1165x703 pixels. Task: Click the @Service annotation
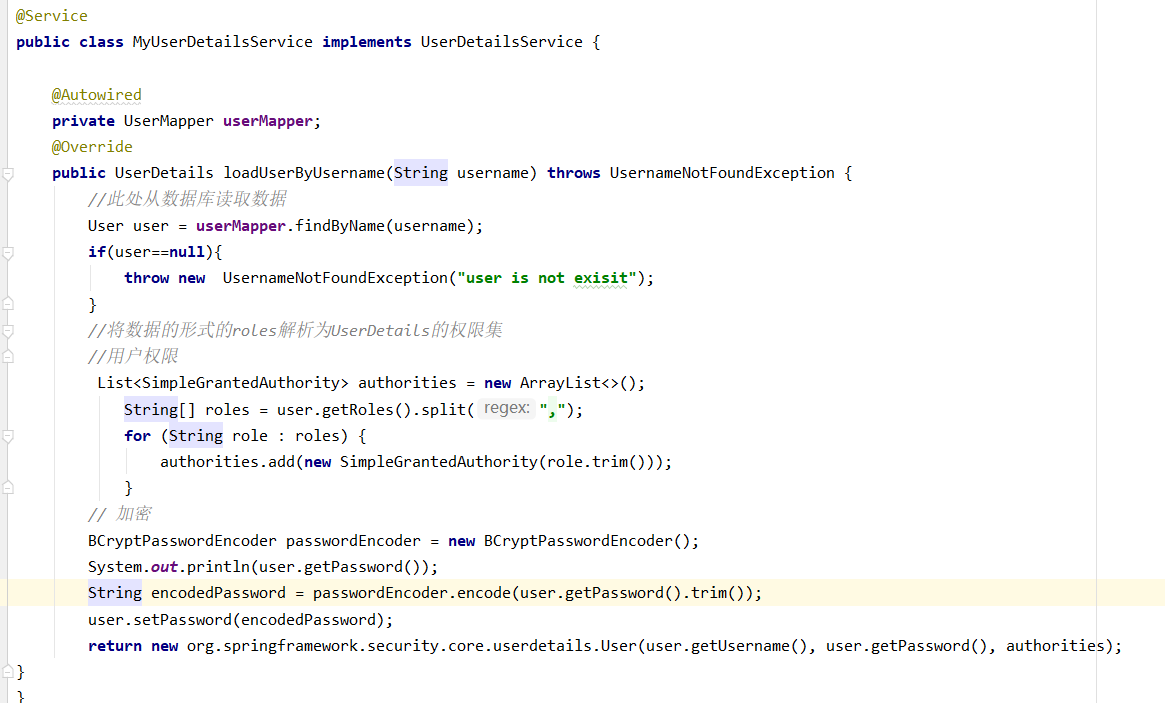(x=51, y=16)
